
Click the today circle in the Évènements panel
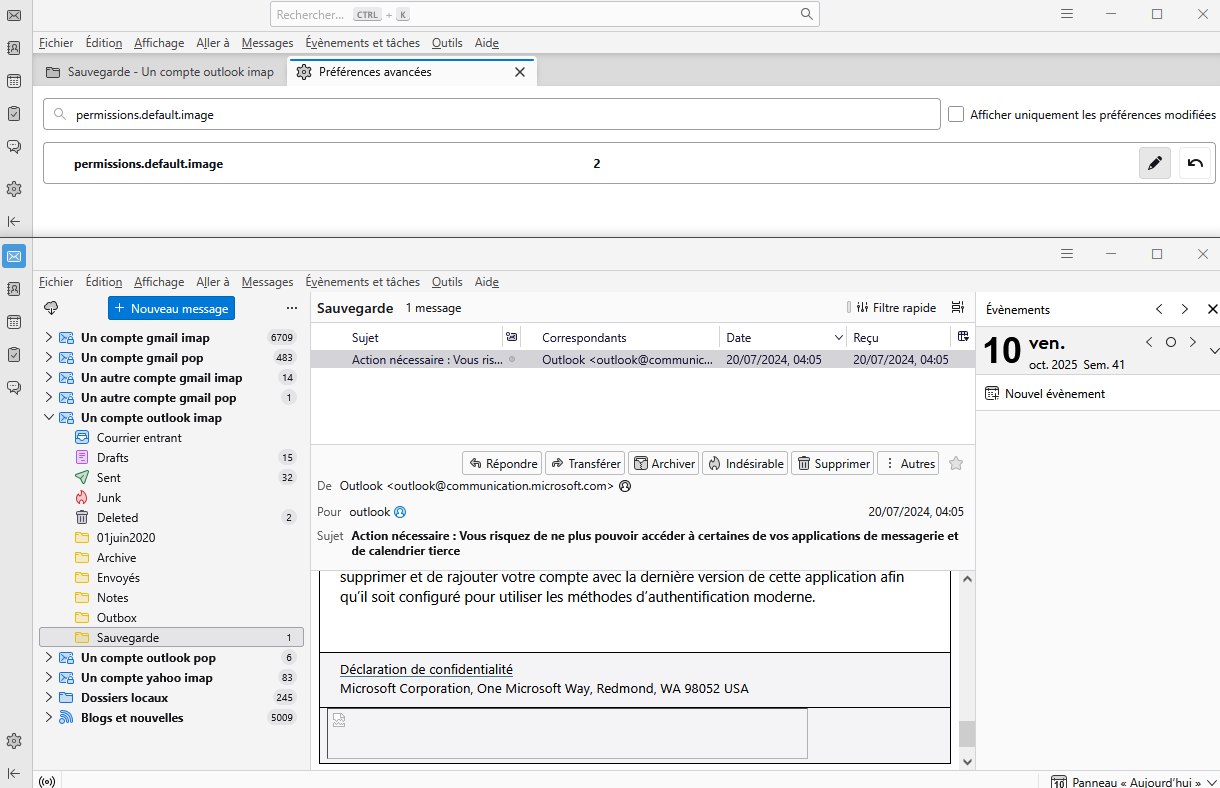pos(1171,343)
